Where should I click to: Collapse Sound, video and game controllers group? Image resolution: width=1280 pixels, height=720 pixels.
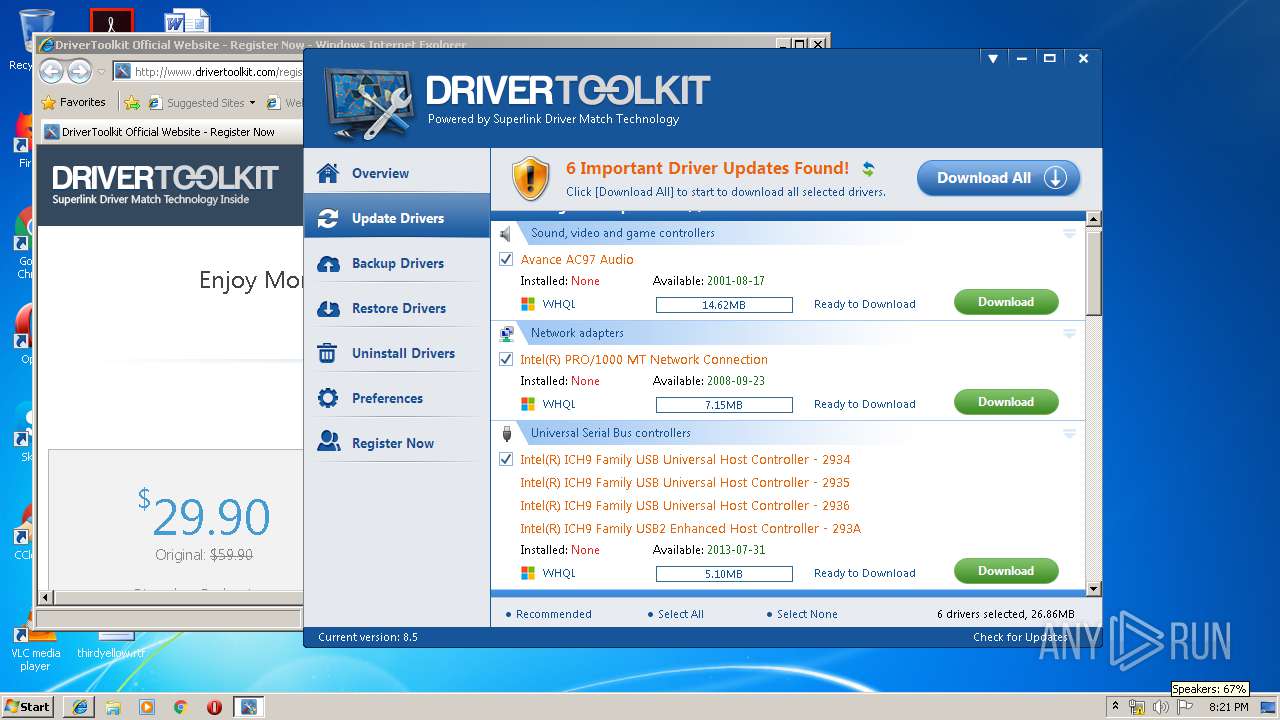[1069, 233]
